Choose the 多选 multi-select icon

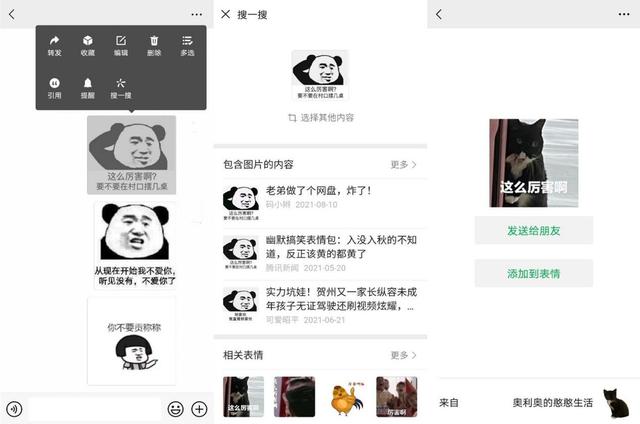point(187,46)
